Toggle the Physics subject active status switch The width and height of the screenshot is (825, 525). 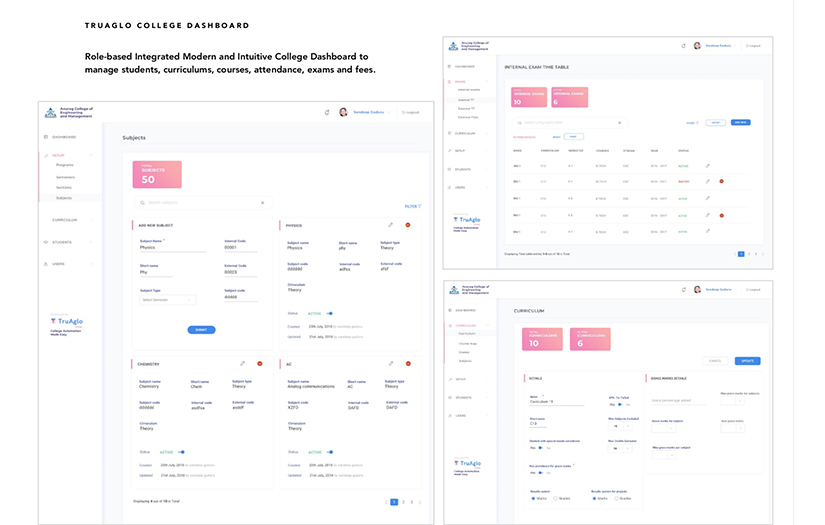click(329, 314)
